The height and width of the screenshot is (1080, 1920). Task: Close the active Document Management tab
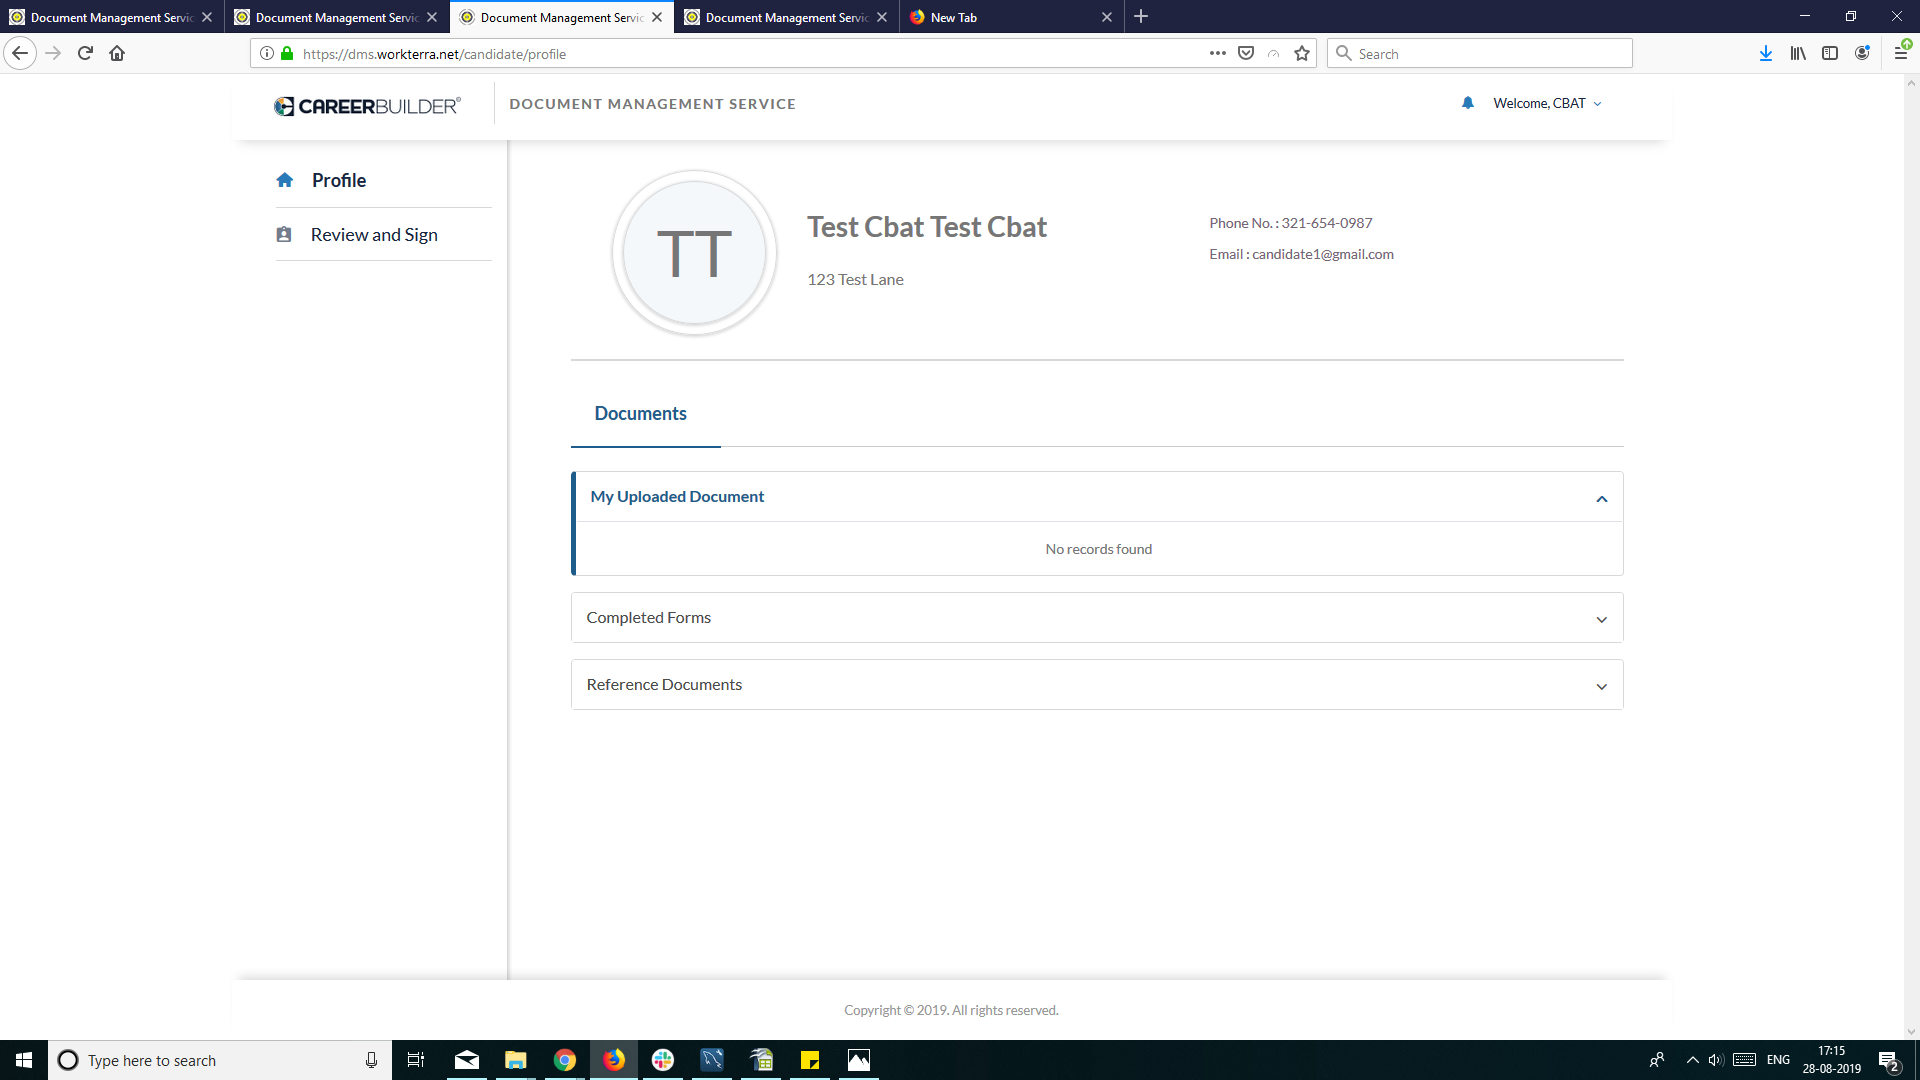tap(657, 17)
